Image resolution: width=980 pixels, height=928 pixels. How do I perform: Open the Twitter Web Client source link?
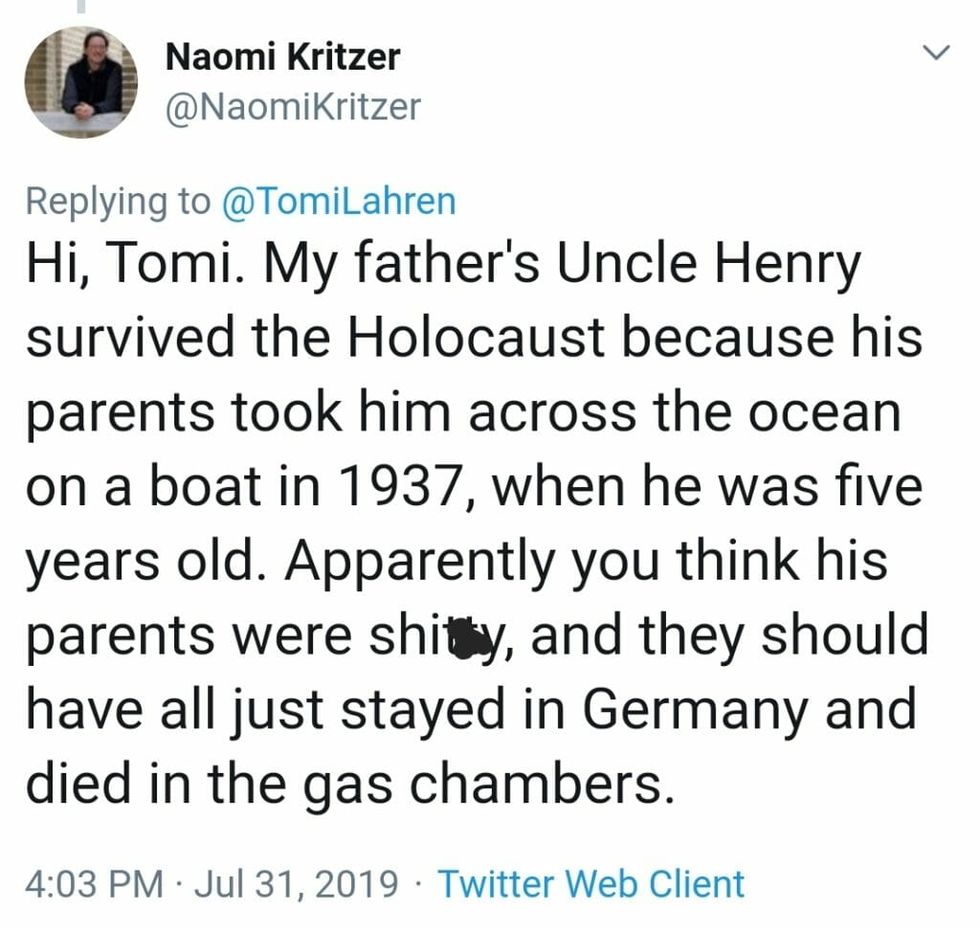[591, 884]
